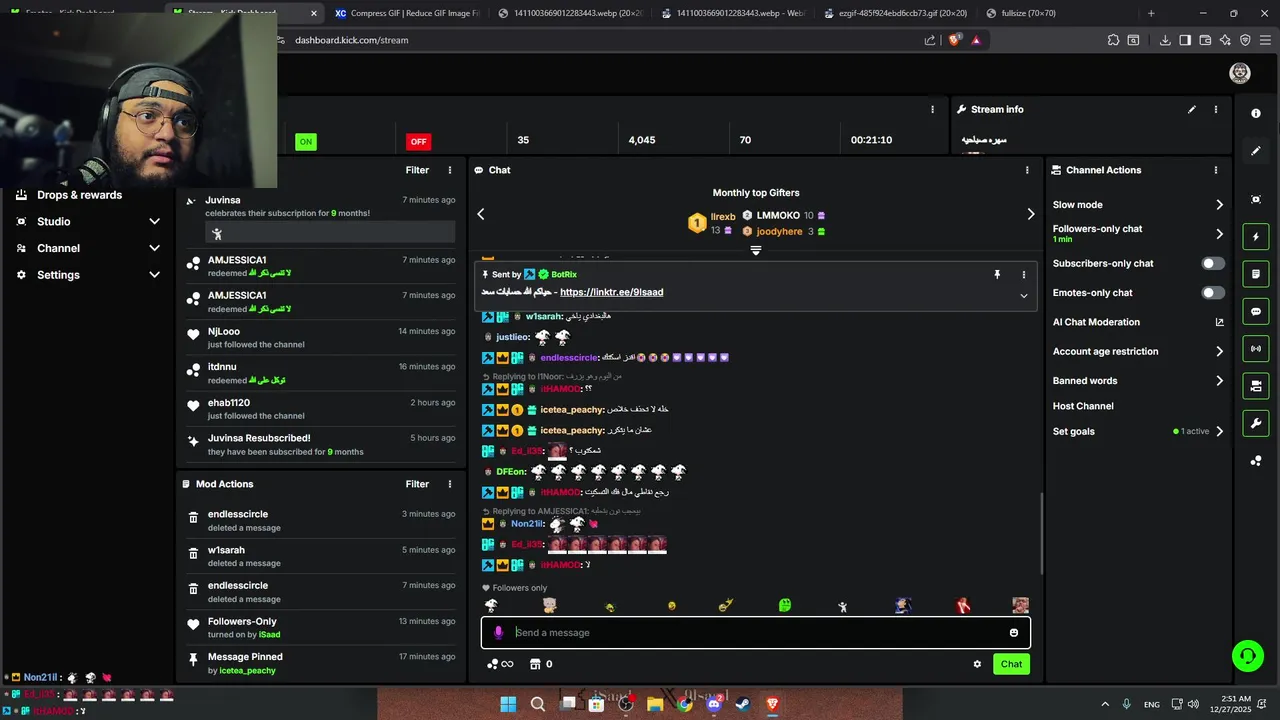Open the pinned message three-dot menu

pyautogui.click(x=1023, y=274)
